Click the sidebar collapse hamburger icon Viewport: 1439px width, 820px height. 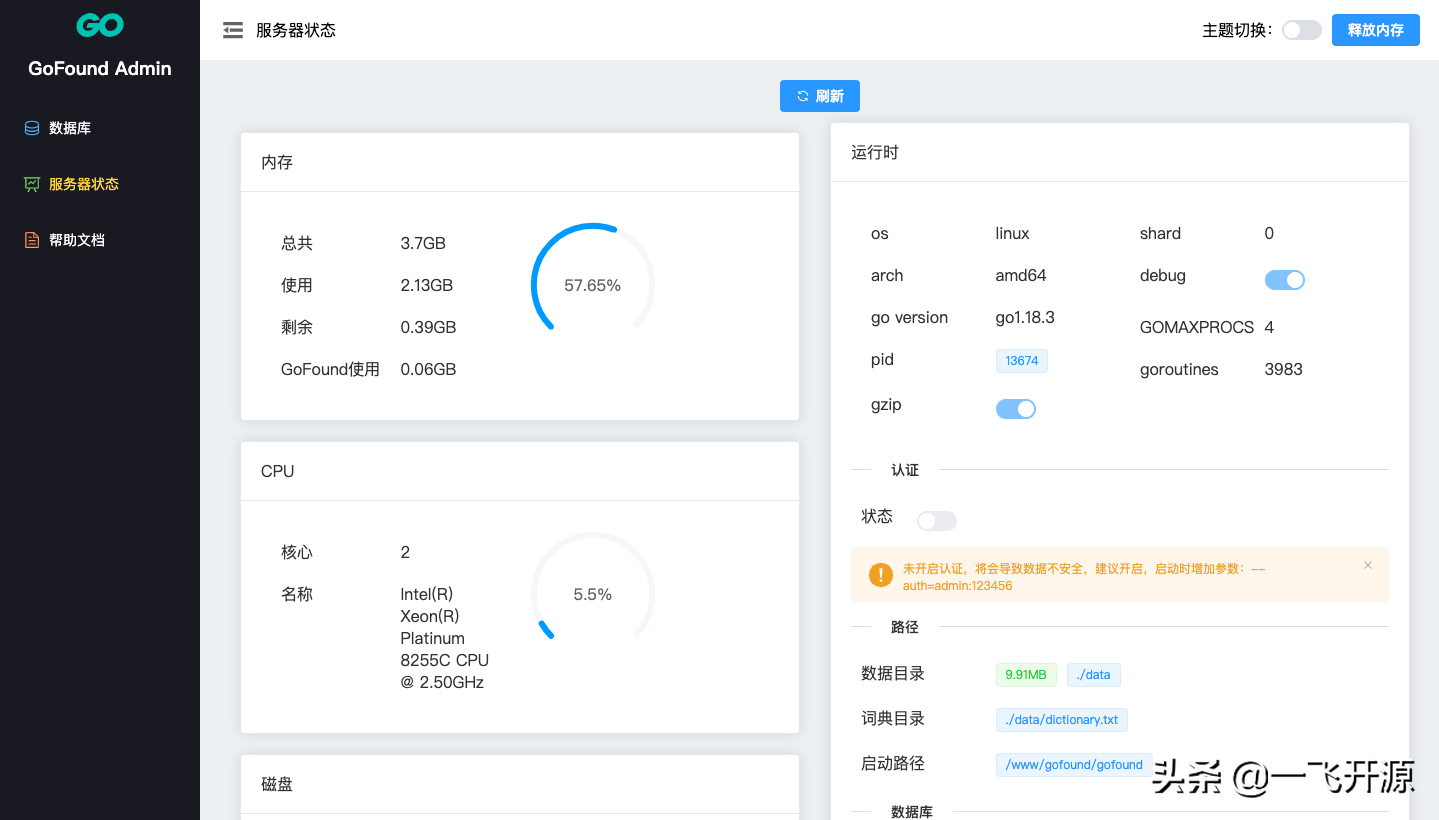click(233, 30)
